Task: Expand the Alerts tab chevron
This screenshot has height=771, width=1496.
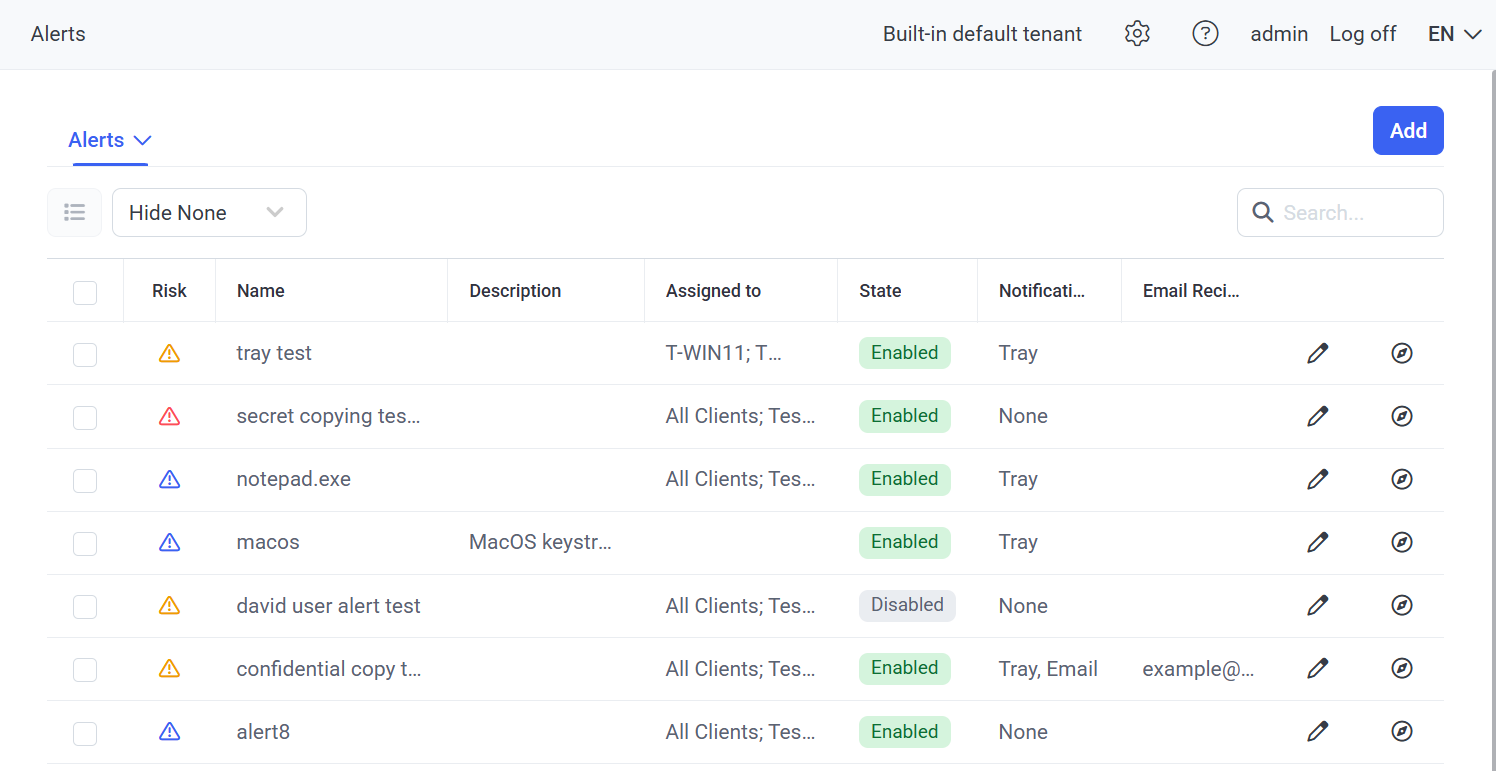Action: (142, 140)
